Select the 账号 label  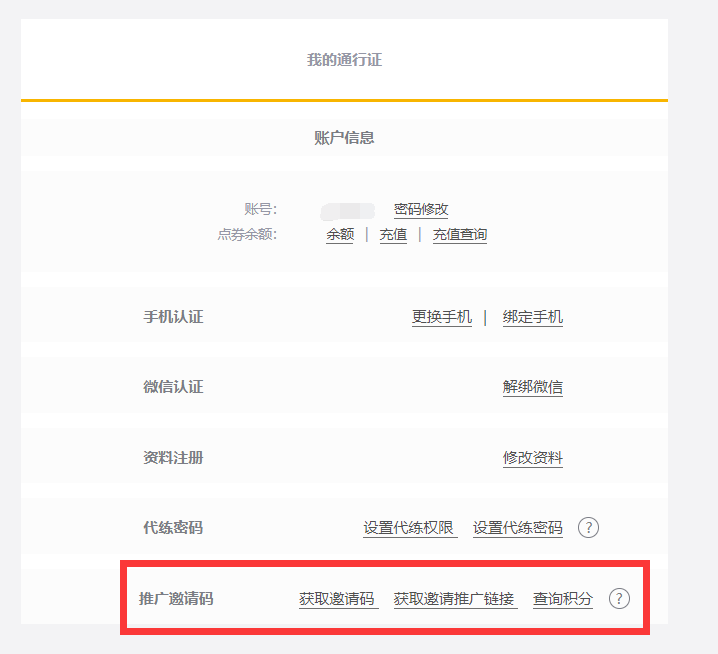click(x=261, y=209)
